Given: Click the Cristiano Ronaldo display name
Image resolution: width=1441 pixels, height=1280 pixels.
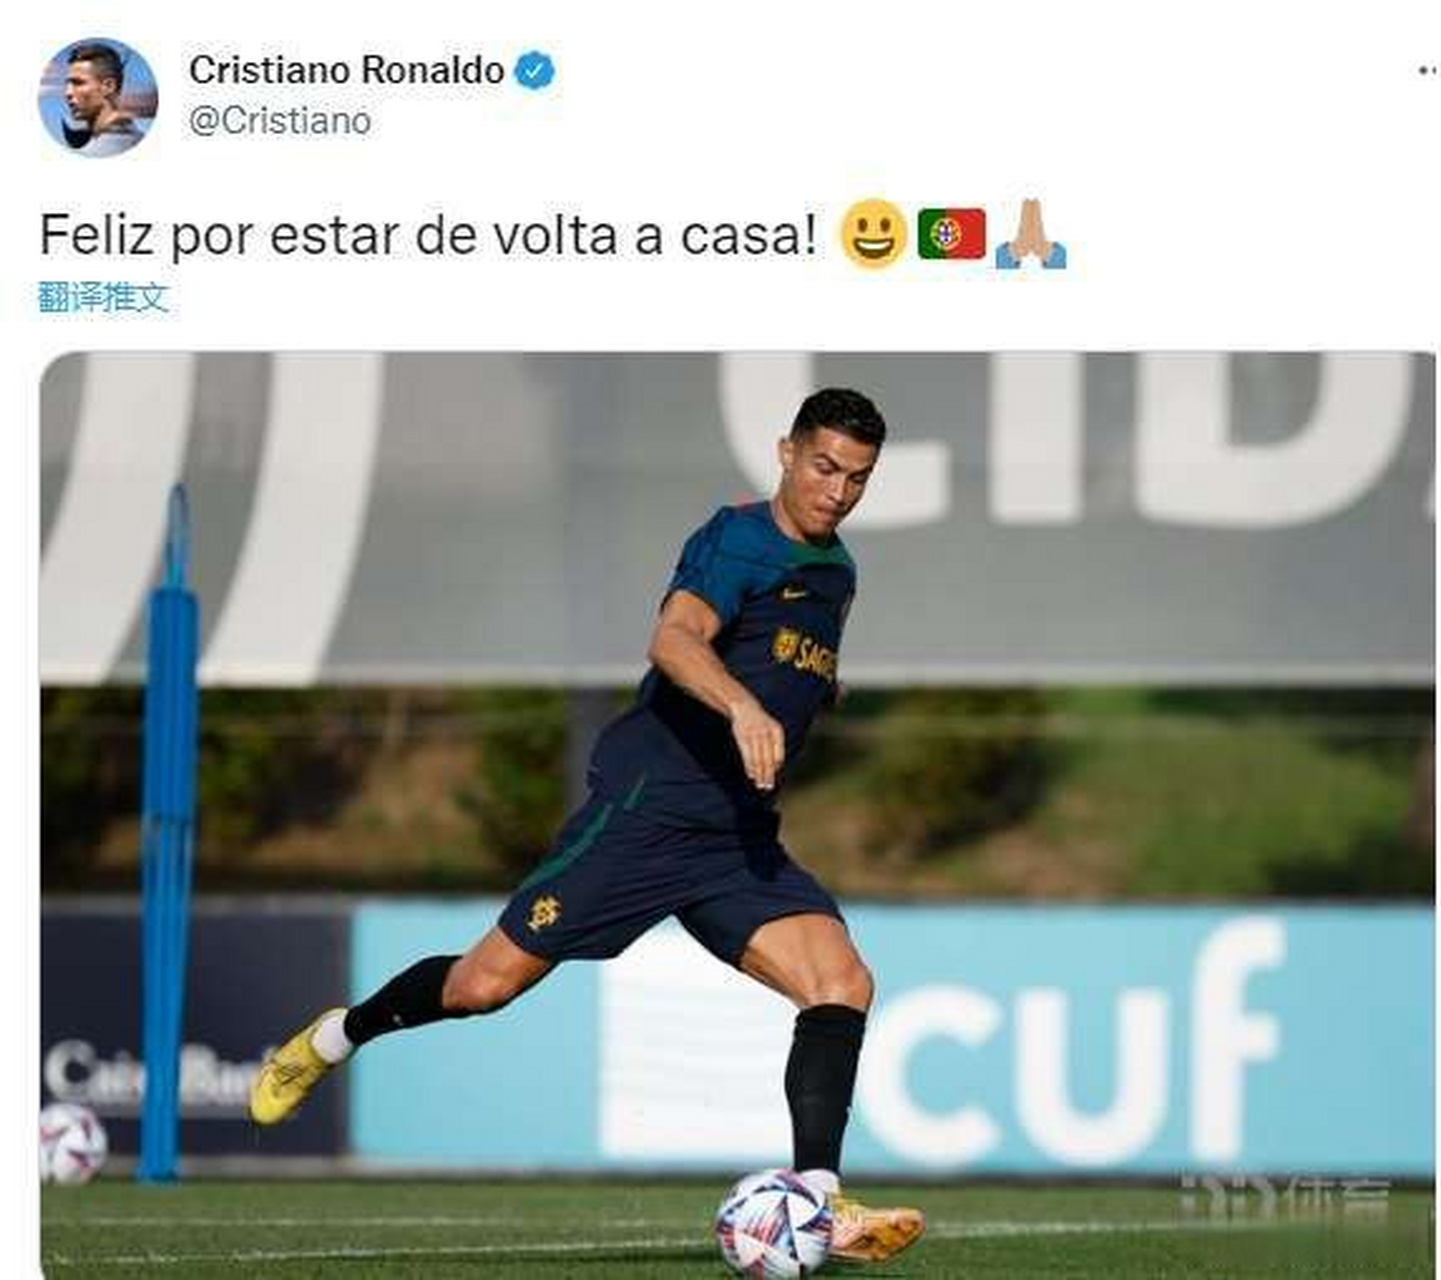Looking at the screenshot, I should (x=346, y=70).
